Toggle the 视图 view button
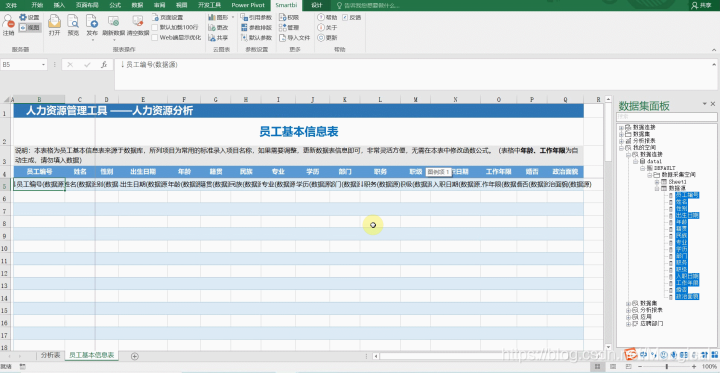720x373 pixels. click(x=30, y=28)
